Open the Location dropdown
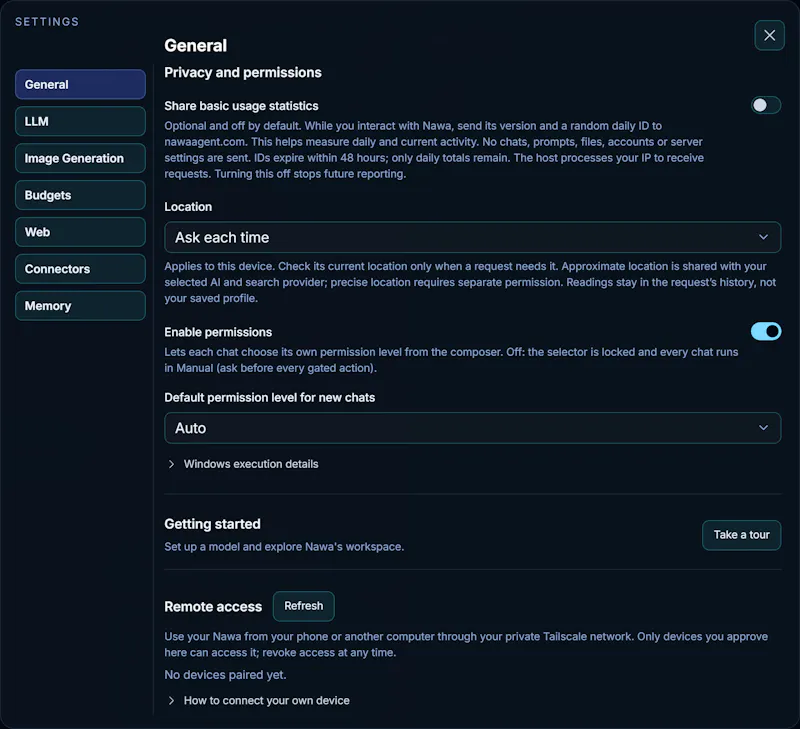The image size is (800, 729). 472,237
